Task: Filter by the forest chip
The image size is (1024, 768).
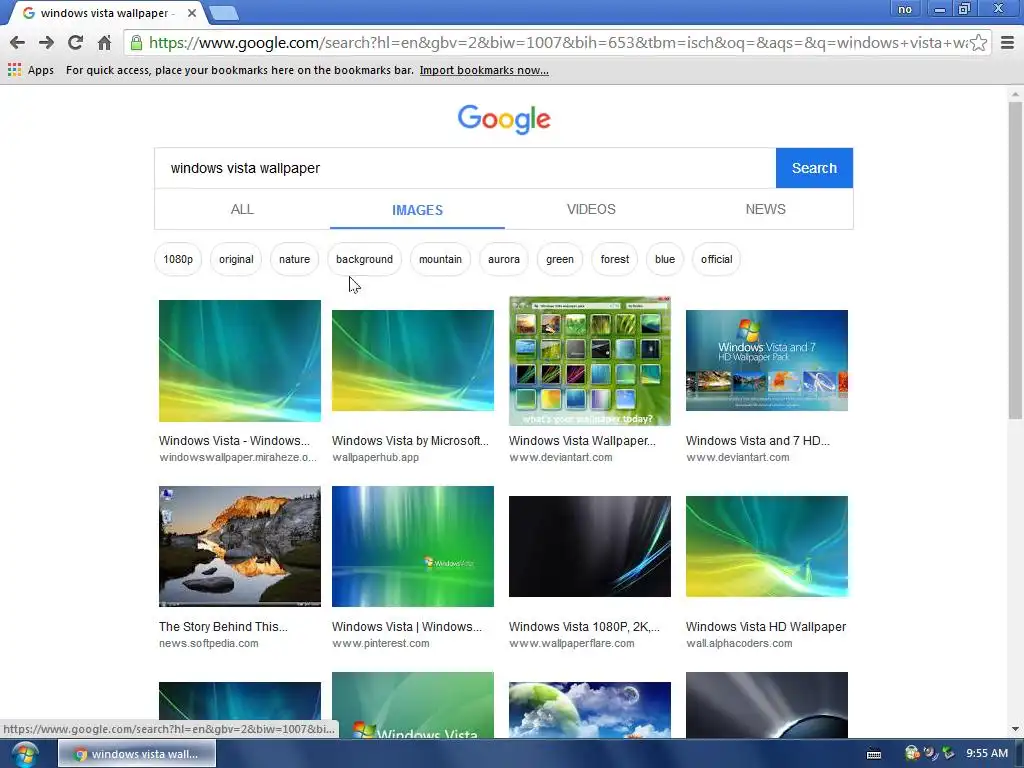Action: tap(615, 259)
